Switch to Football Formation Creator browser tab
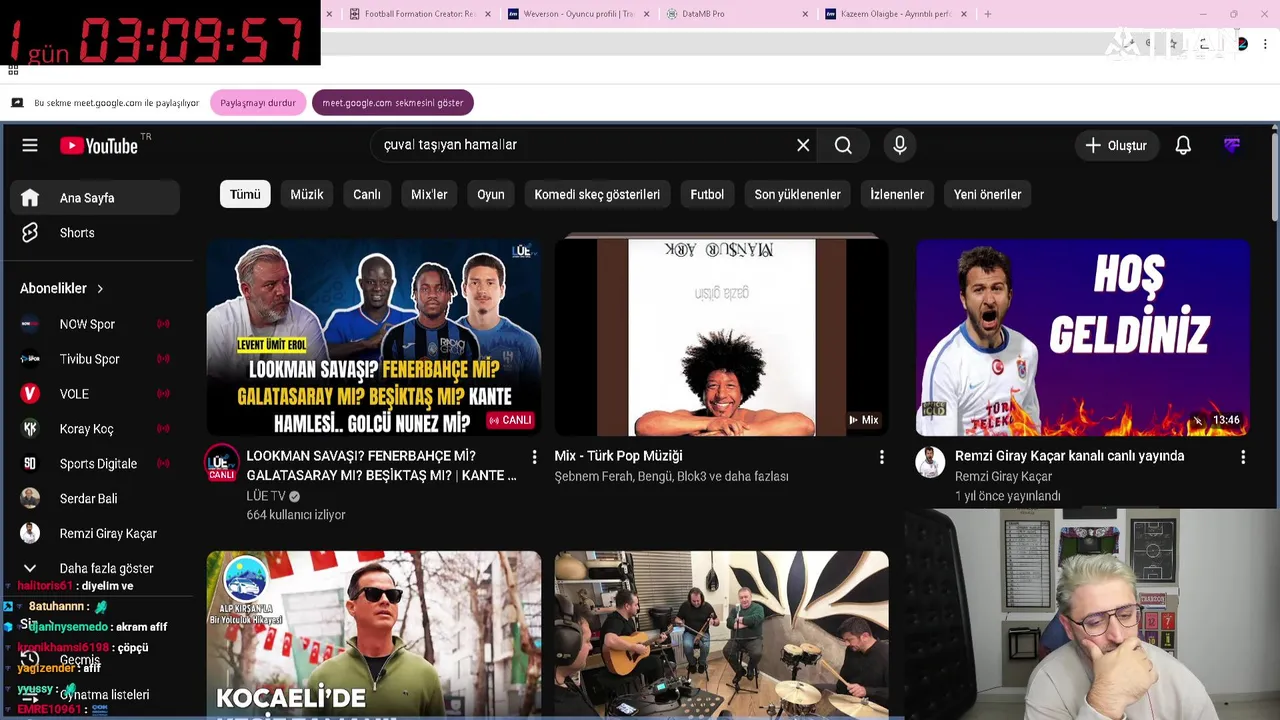The height and width of the screenshot is (720, 1280). [419, 14]
